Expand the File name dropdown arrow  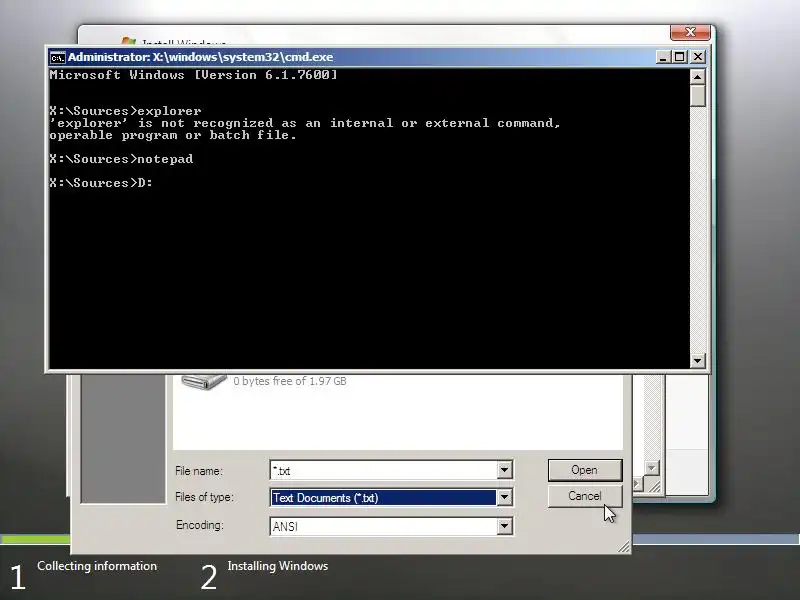(x=505, y=470)
